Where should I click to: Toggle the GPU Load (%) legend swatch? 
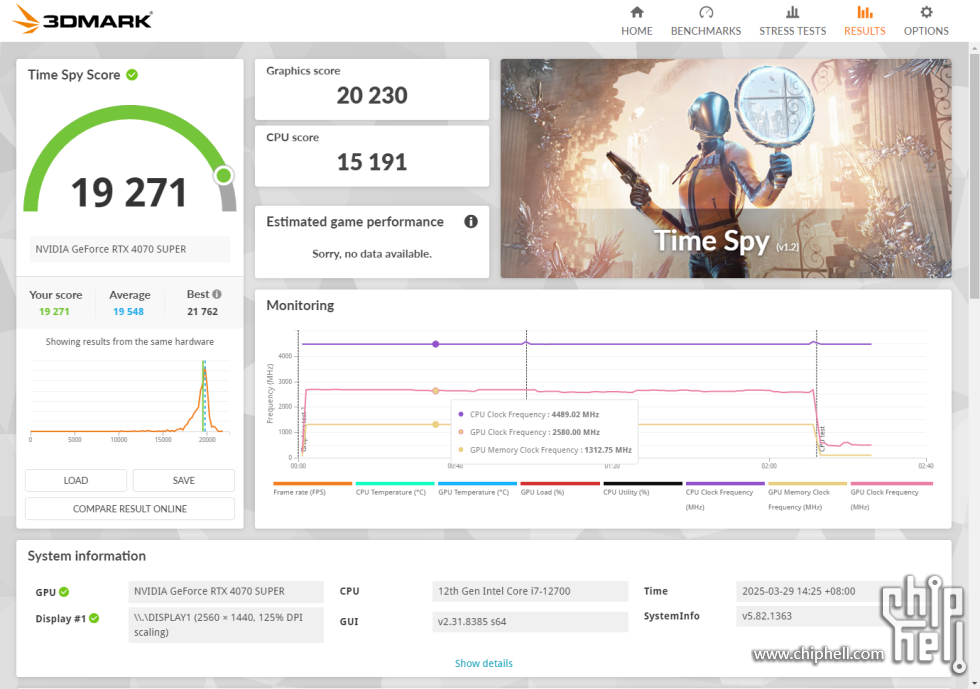pyautogui.click(x=560, y=483)
